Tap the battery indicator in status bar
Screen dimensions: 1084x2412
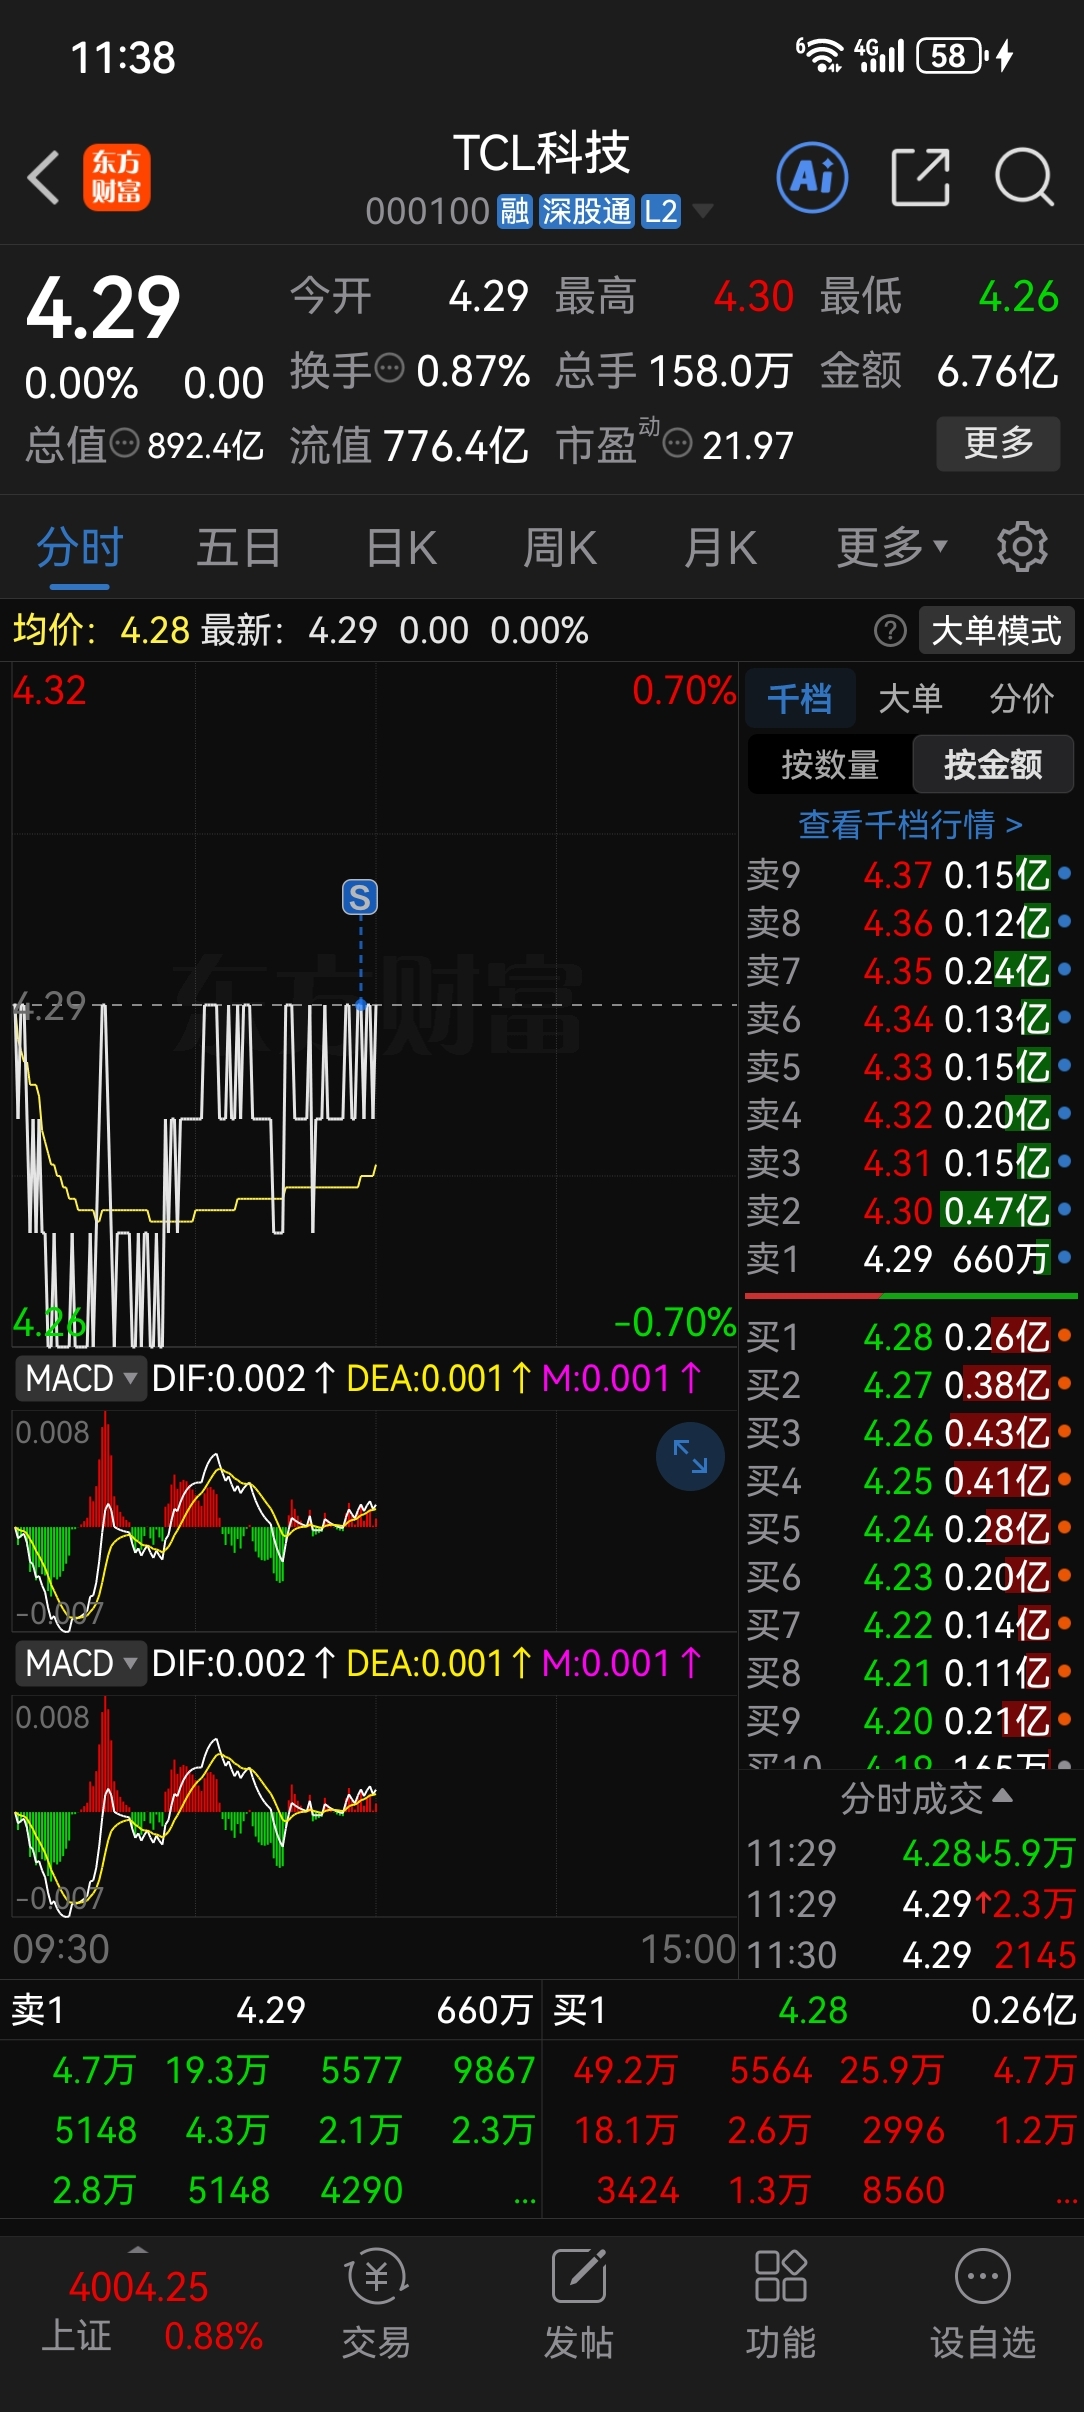(x=952, y=56)
